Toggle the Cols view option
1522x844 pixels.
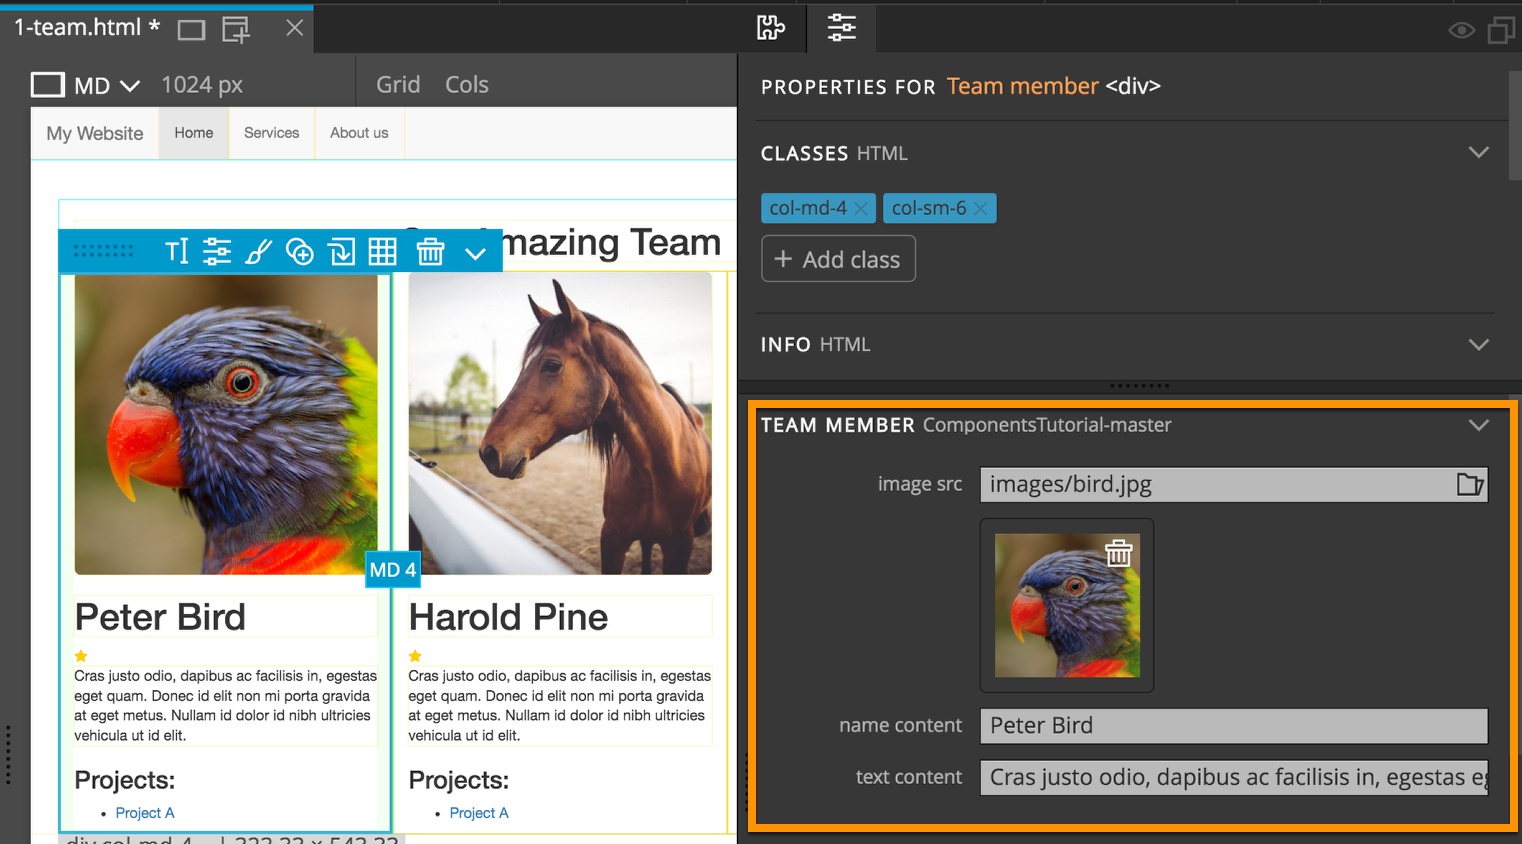[467, 85]
